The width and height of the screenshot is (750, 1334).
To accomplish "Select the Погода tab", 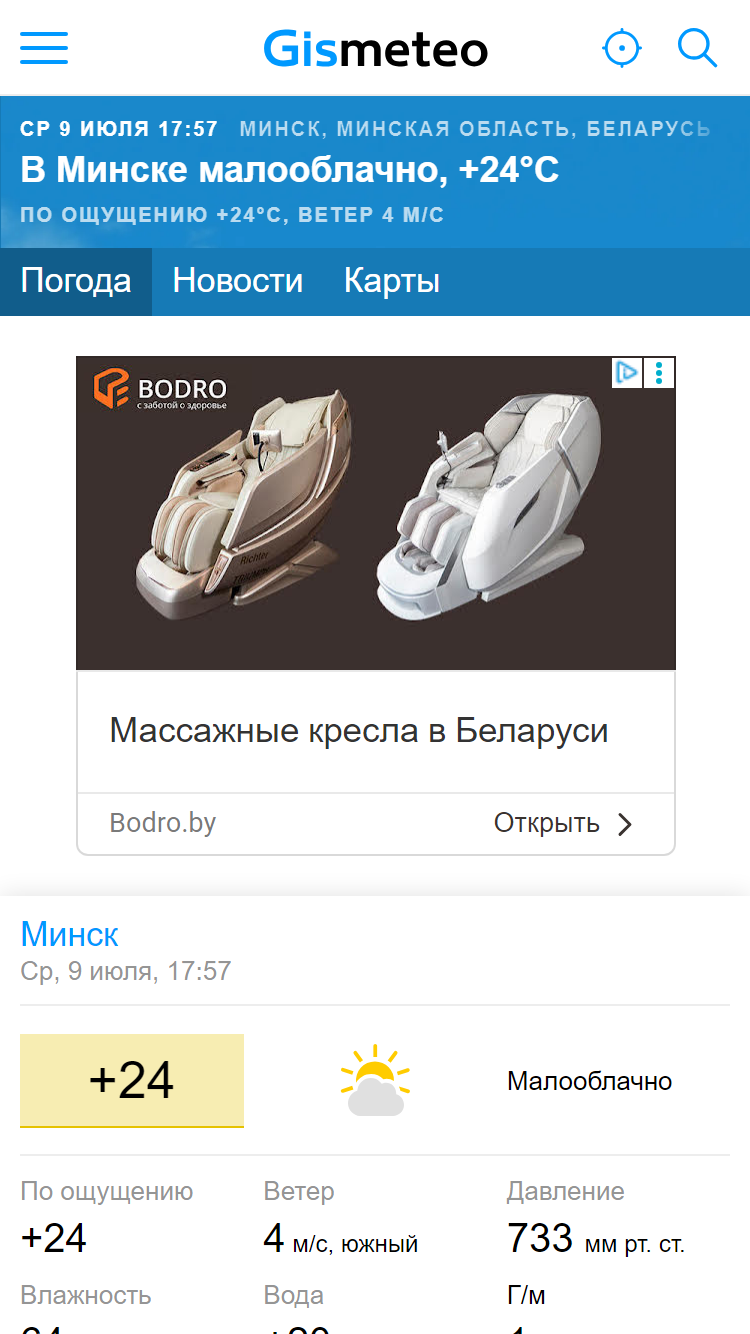I will point(76,281).
